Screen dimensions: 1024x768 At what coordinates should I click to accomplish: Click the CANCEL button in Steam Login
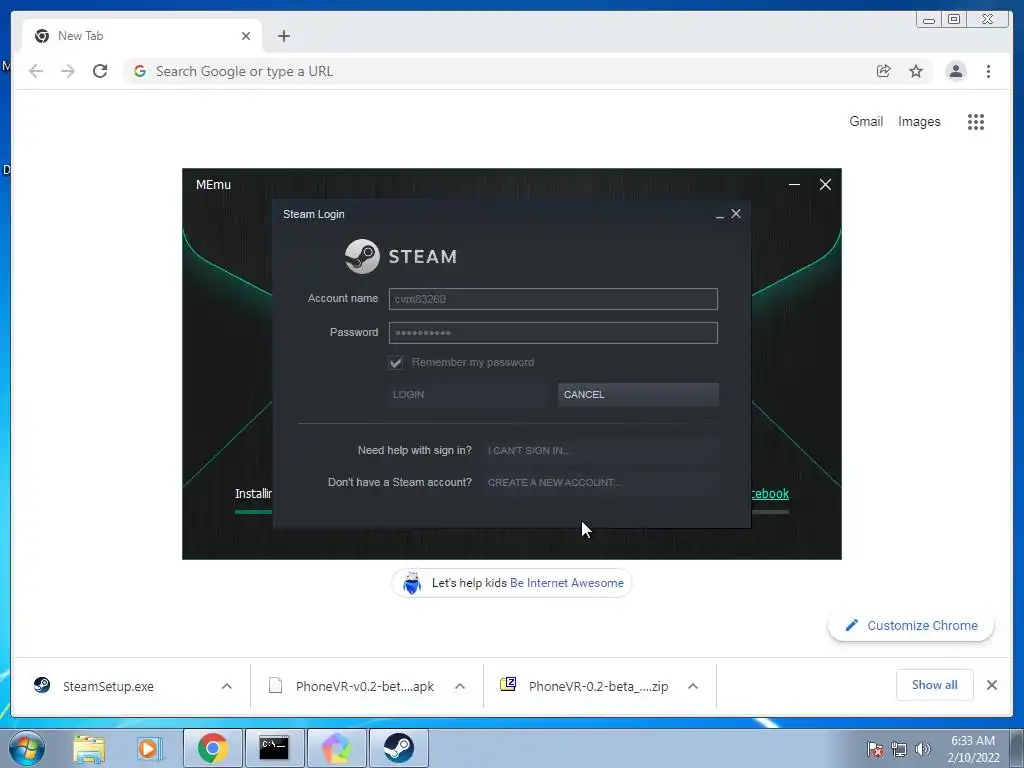(638, 394)
